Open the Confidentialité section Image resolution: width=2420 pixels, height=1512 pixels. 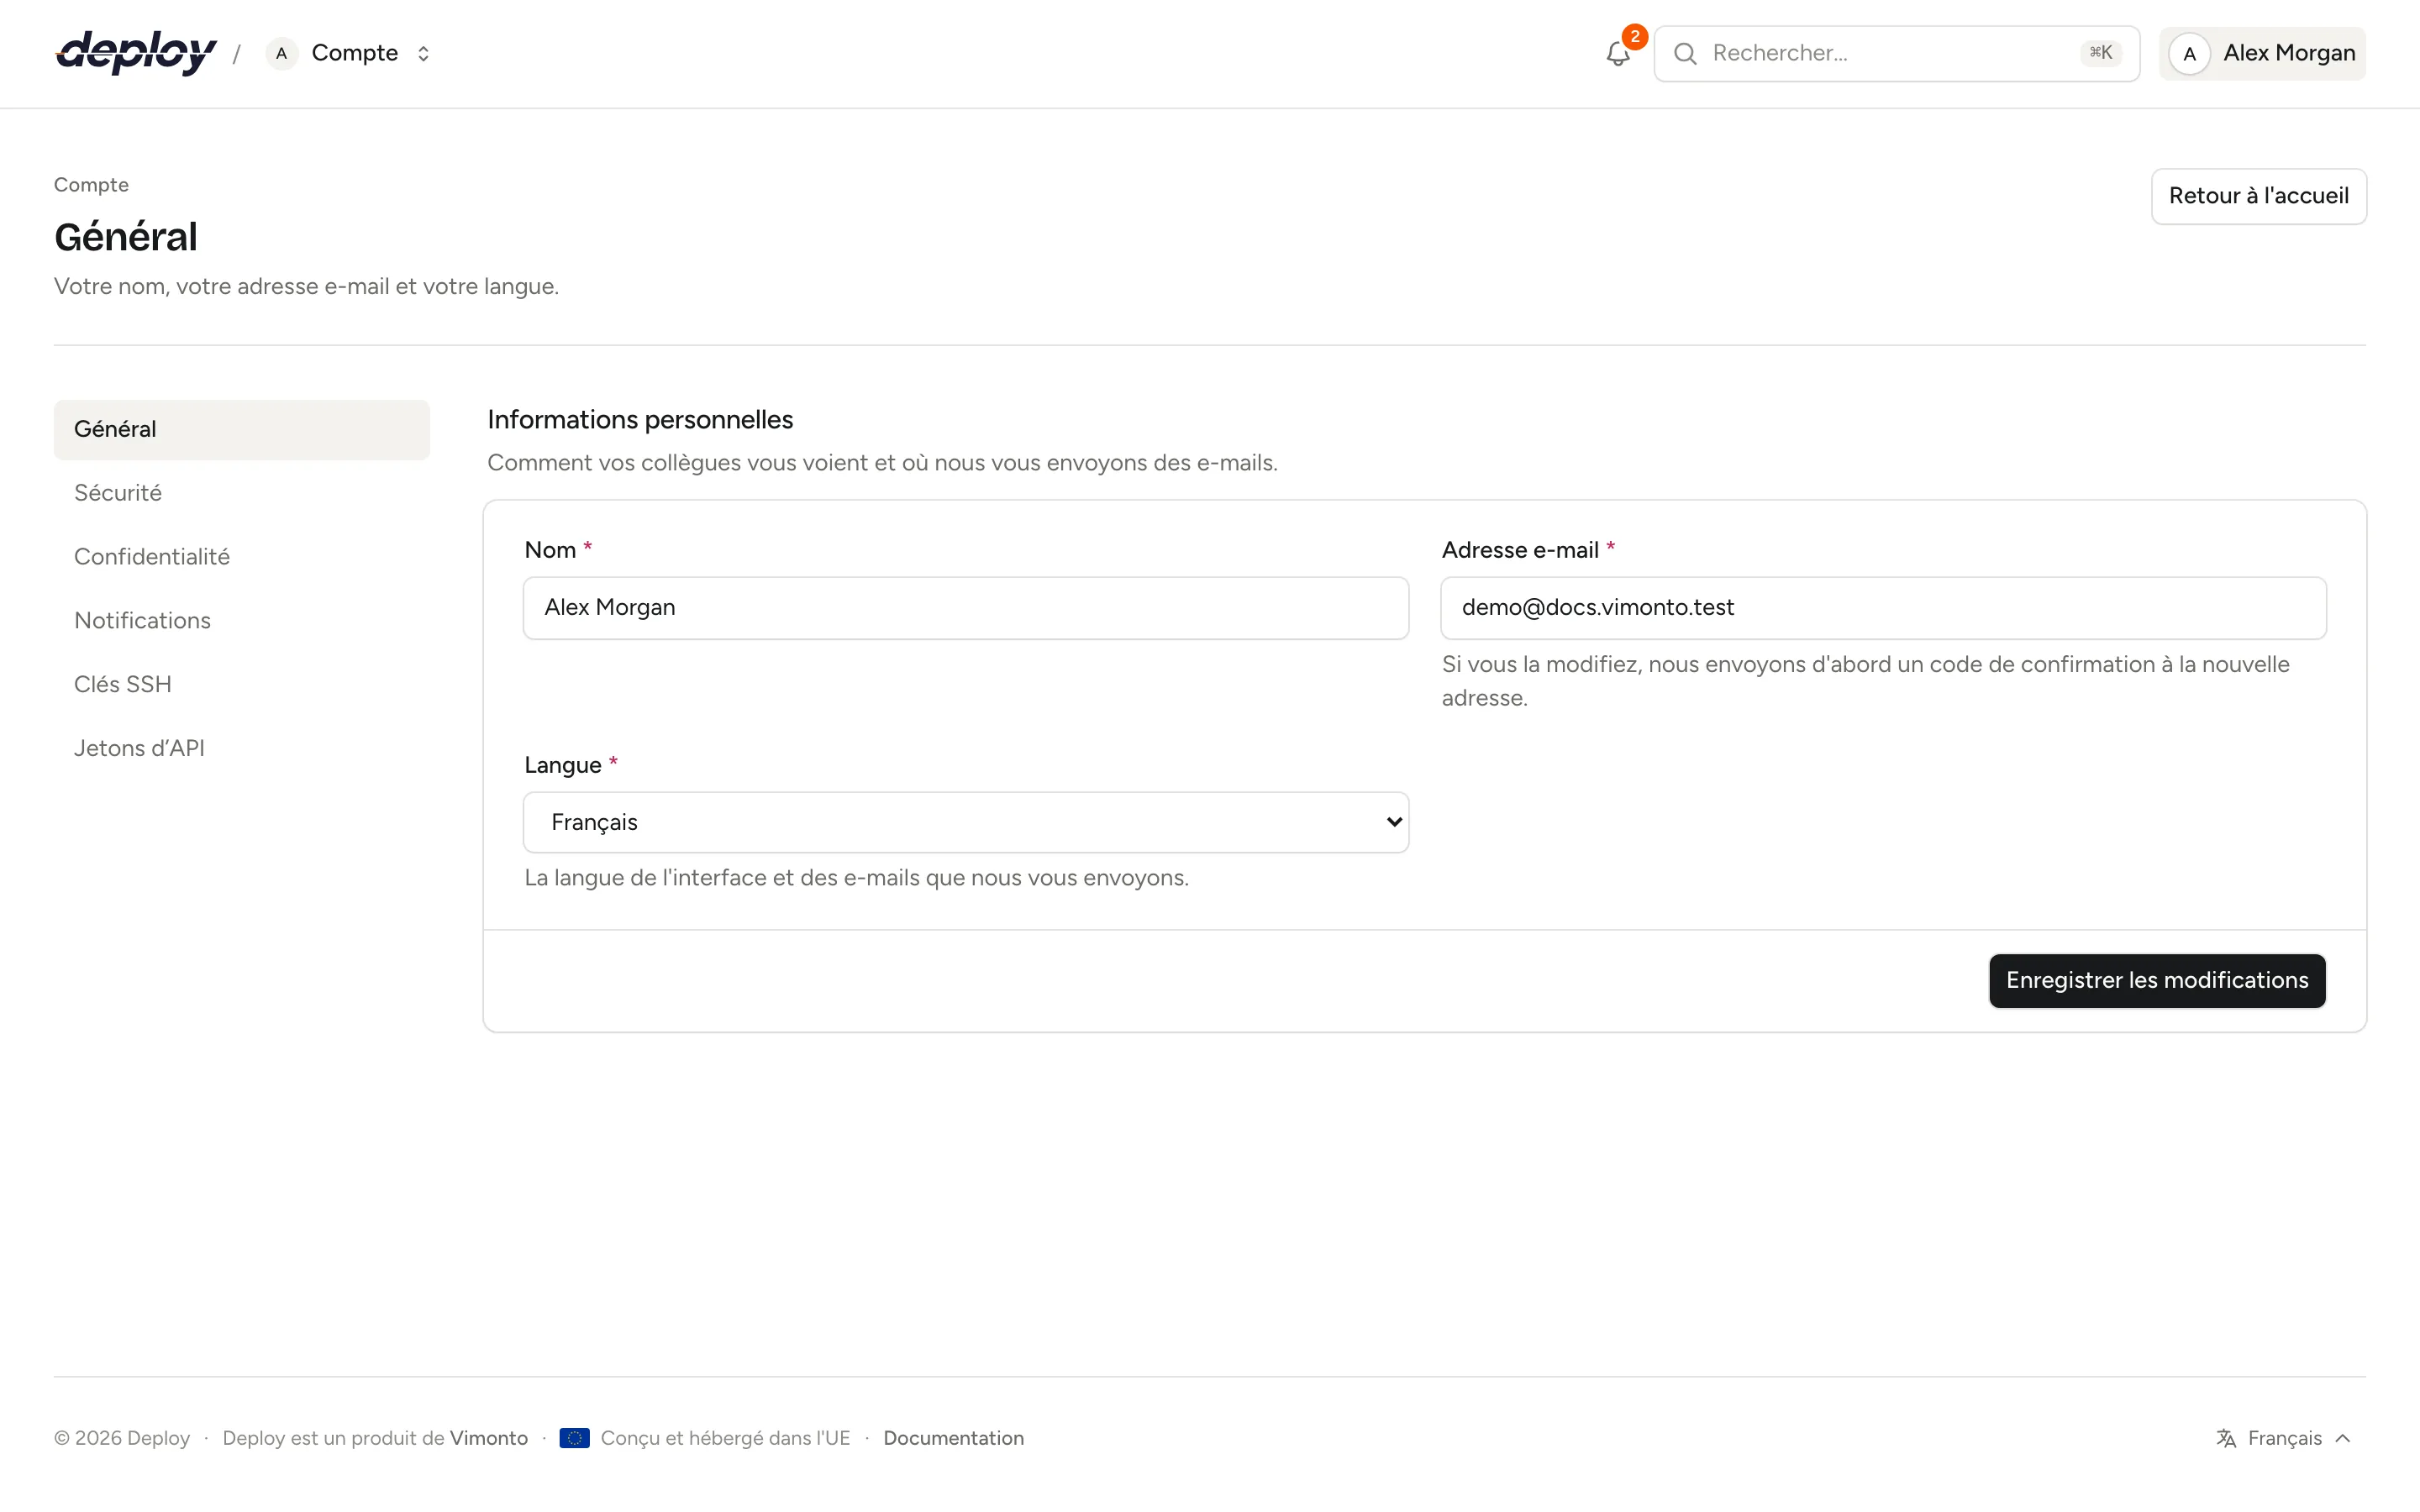(242, 557)
